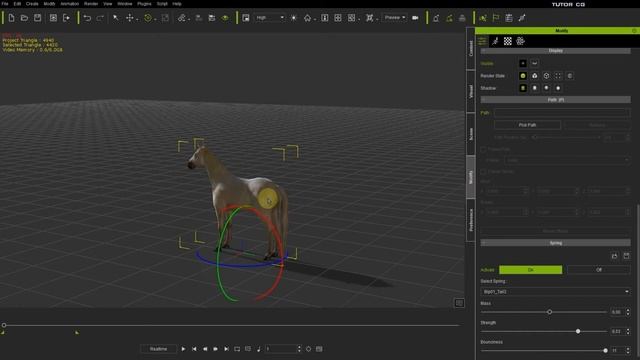The width and height of the screenshot is (640, 360).
Task: Turn Spring Activate On
Action: tap(530, 270)
